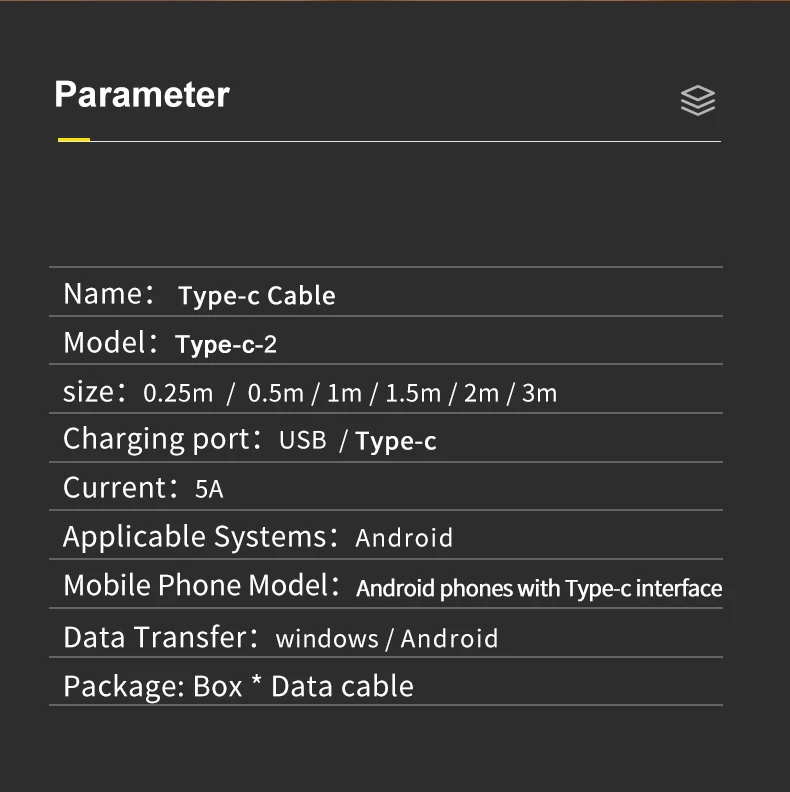Viewport: 790px width, 792px height.
Task: Click the Model value Type-c-2
Action: [226, 344]
